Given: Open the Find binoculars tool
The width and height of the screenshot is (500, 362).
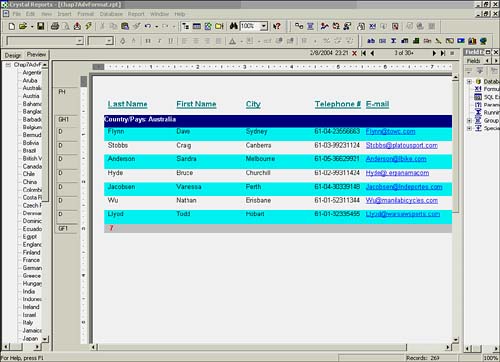Looking at the screenshot, I should tap(234, 26).
